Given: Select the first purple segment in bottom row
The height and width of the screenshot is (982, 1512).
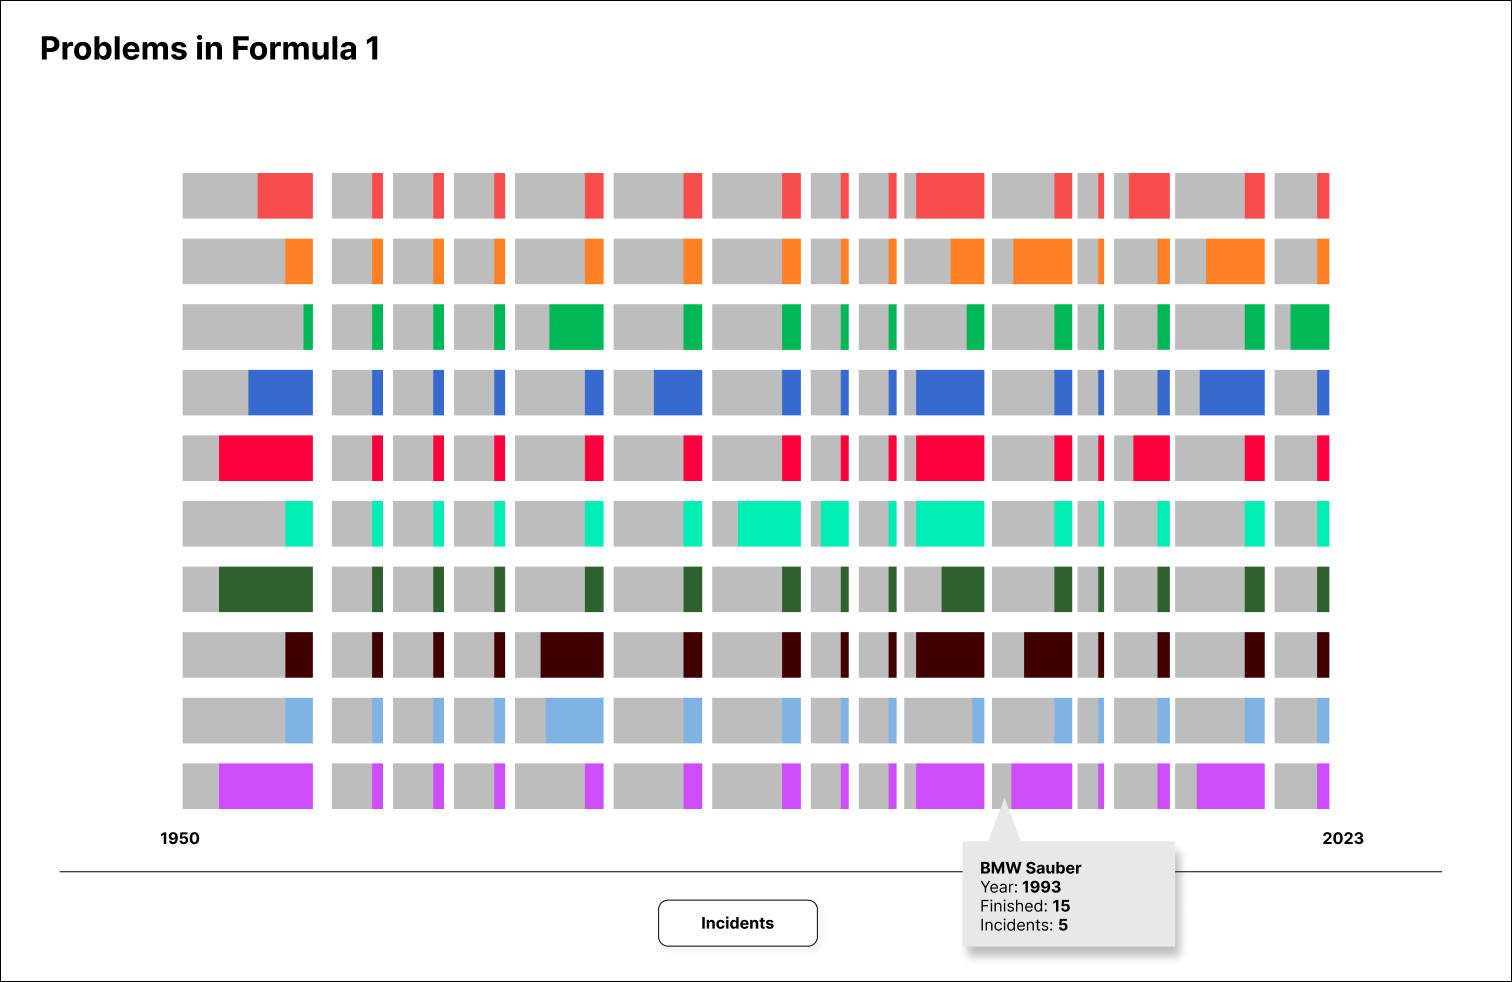Looking at the screenshot, I should coord(265,786).
